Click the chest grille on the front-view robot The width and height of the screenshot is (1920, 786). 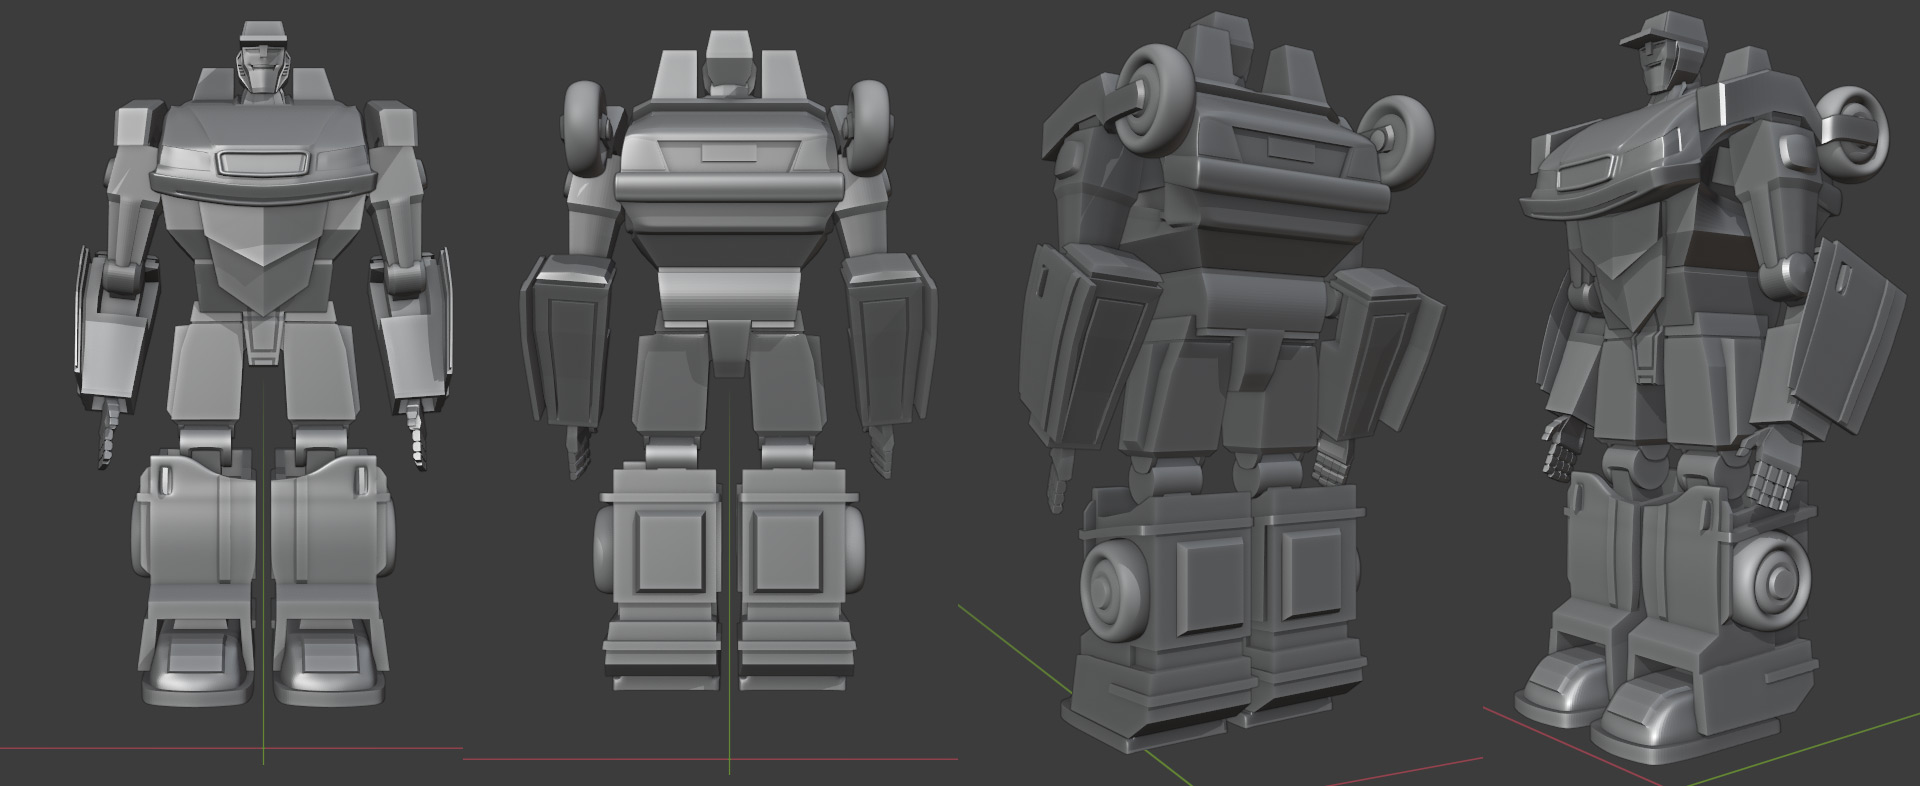pos(264,162)
